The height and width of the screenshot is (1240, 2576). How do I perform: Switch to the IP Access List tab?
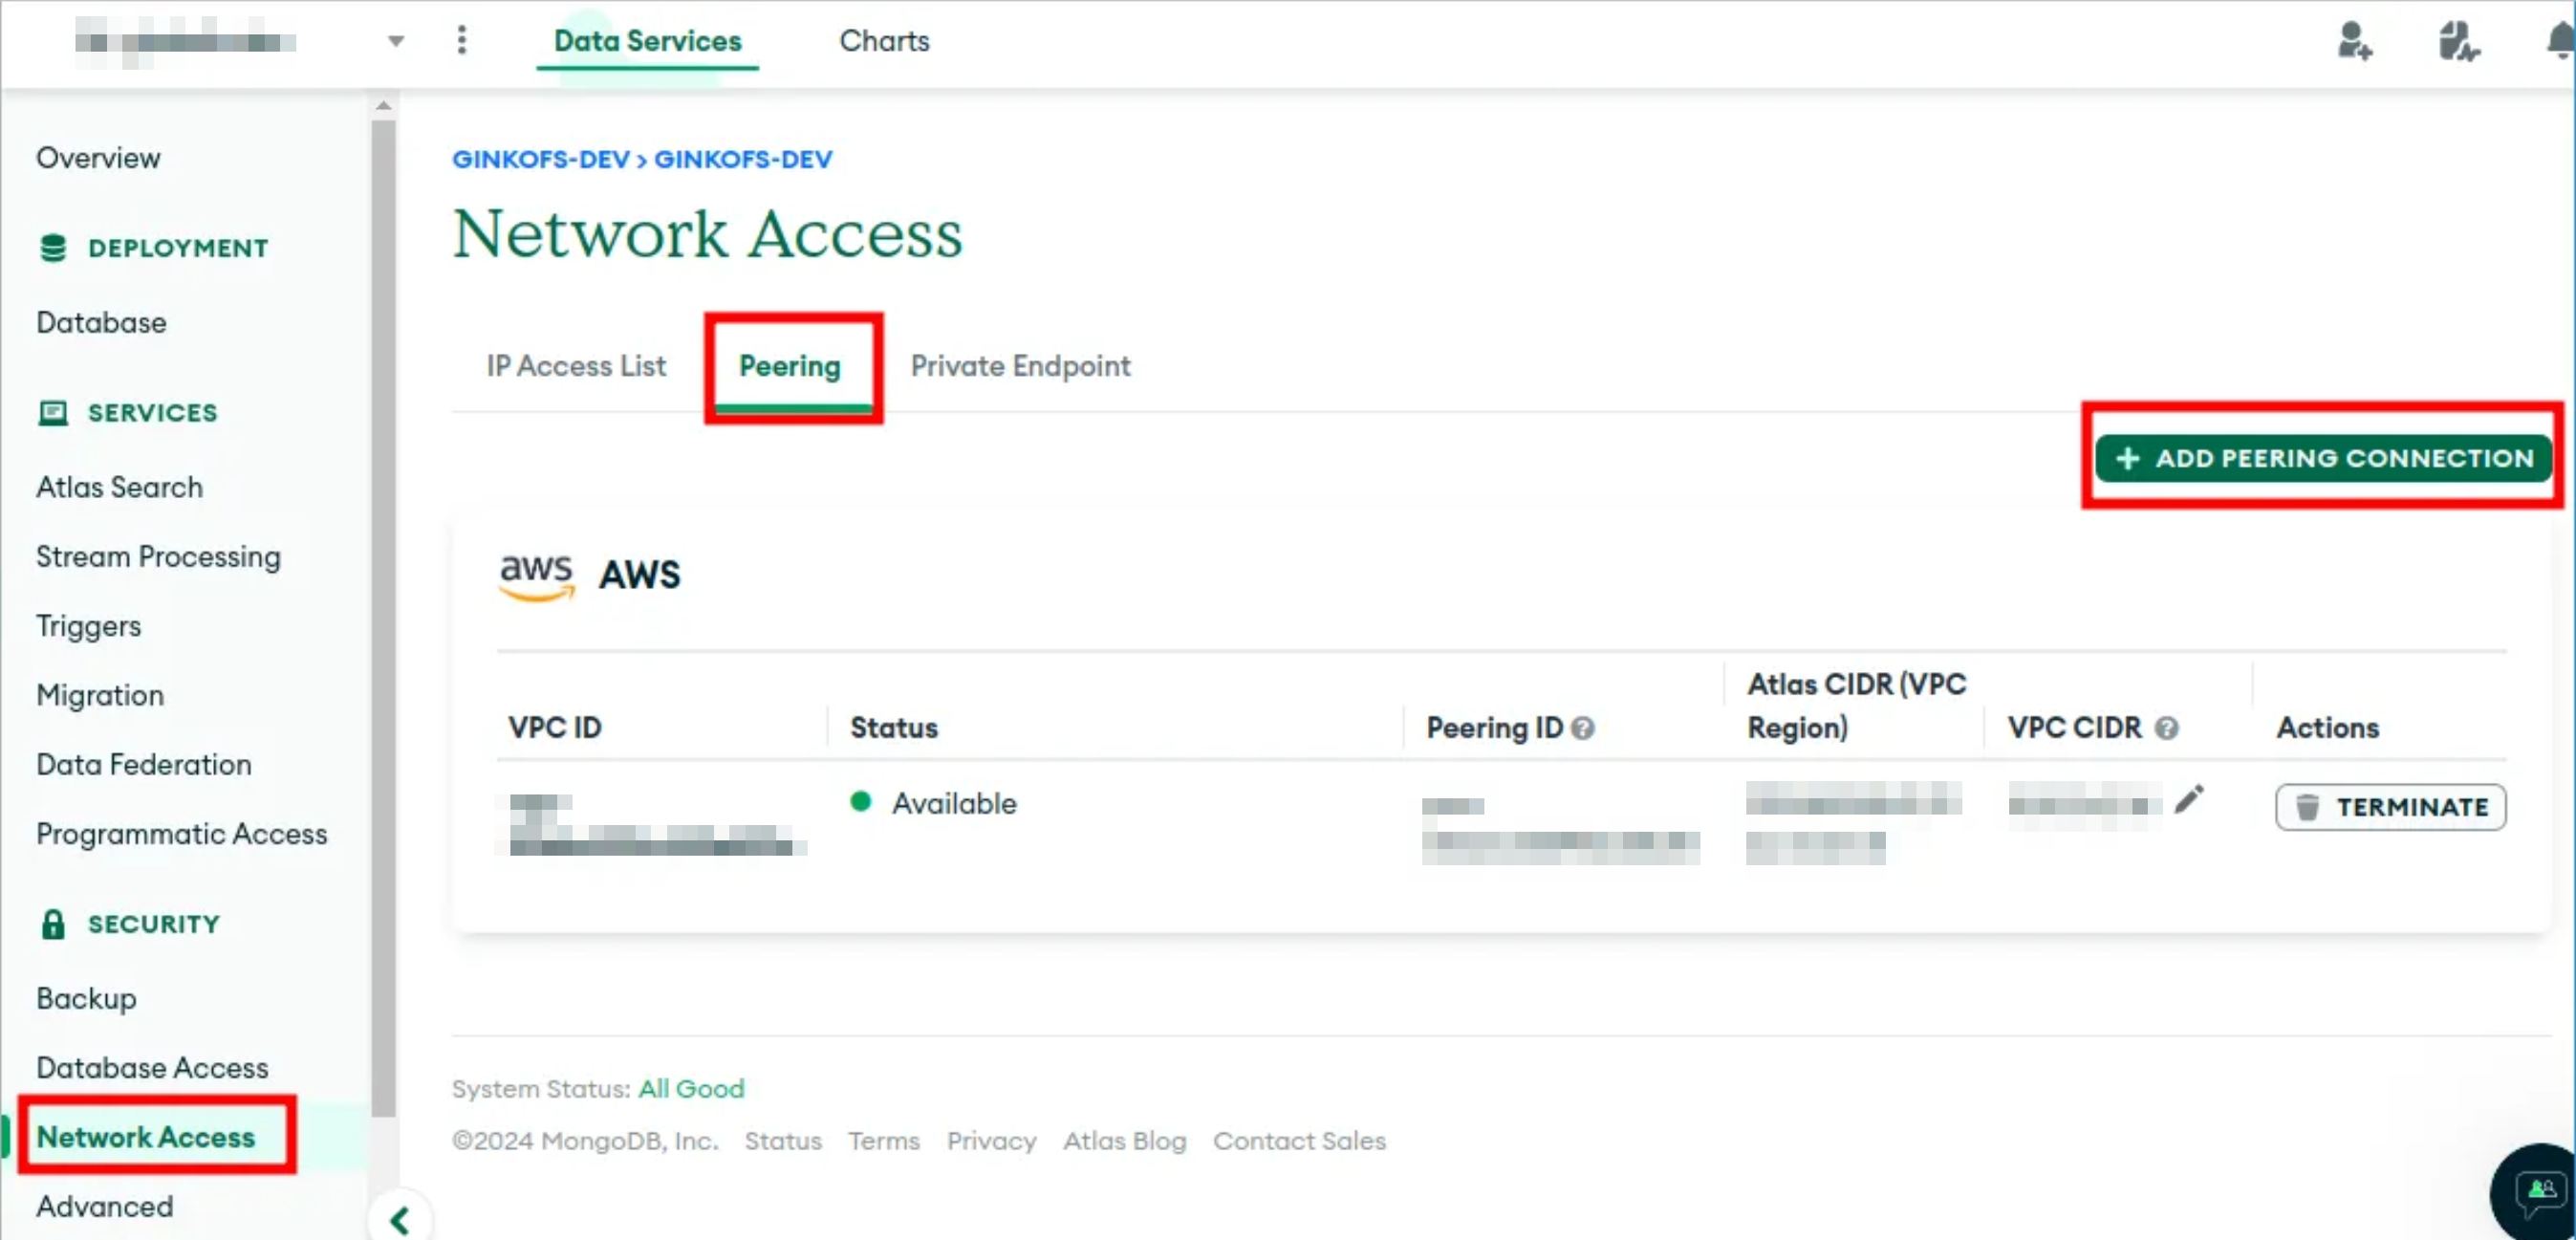576,366
